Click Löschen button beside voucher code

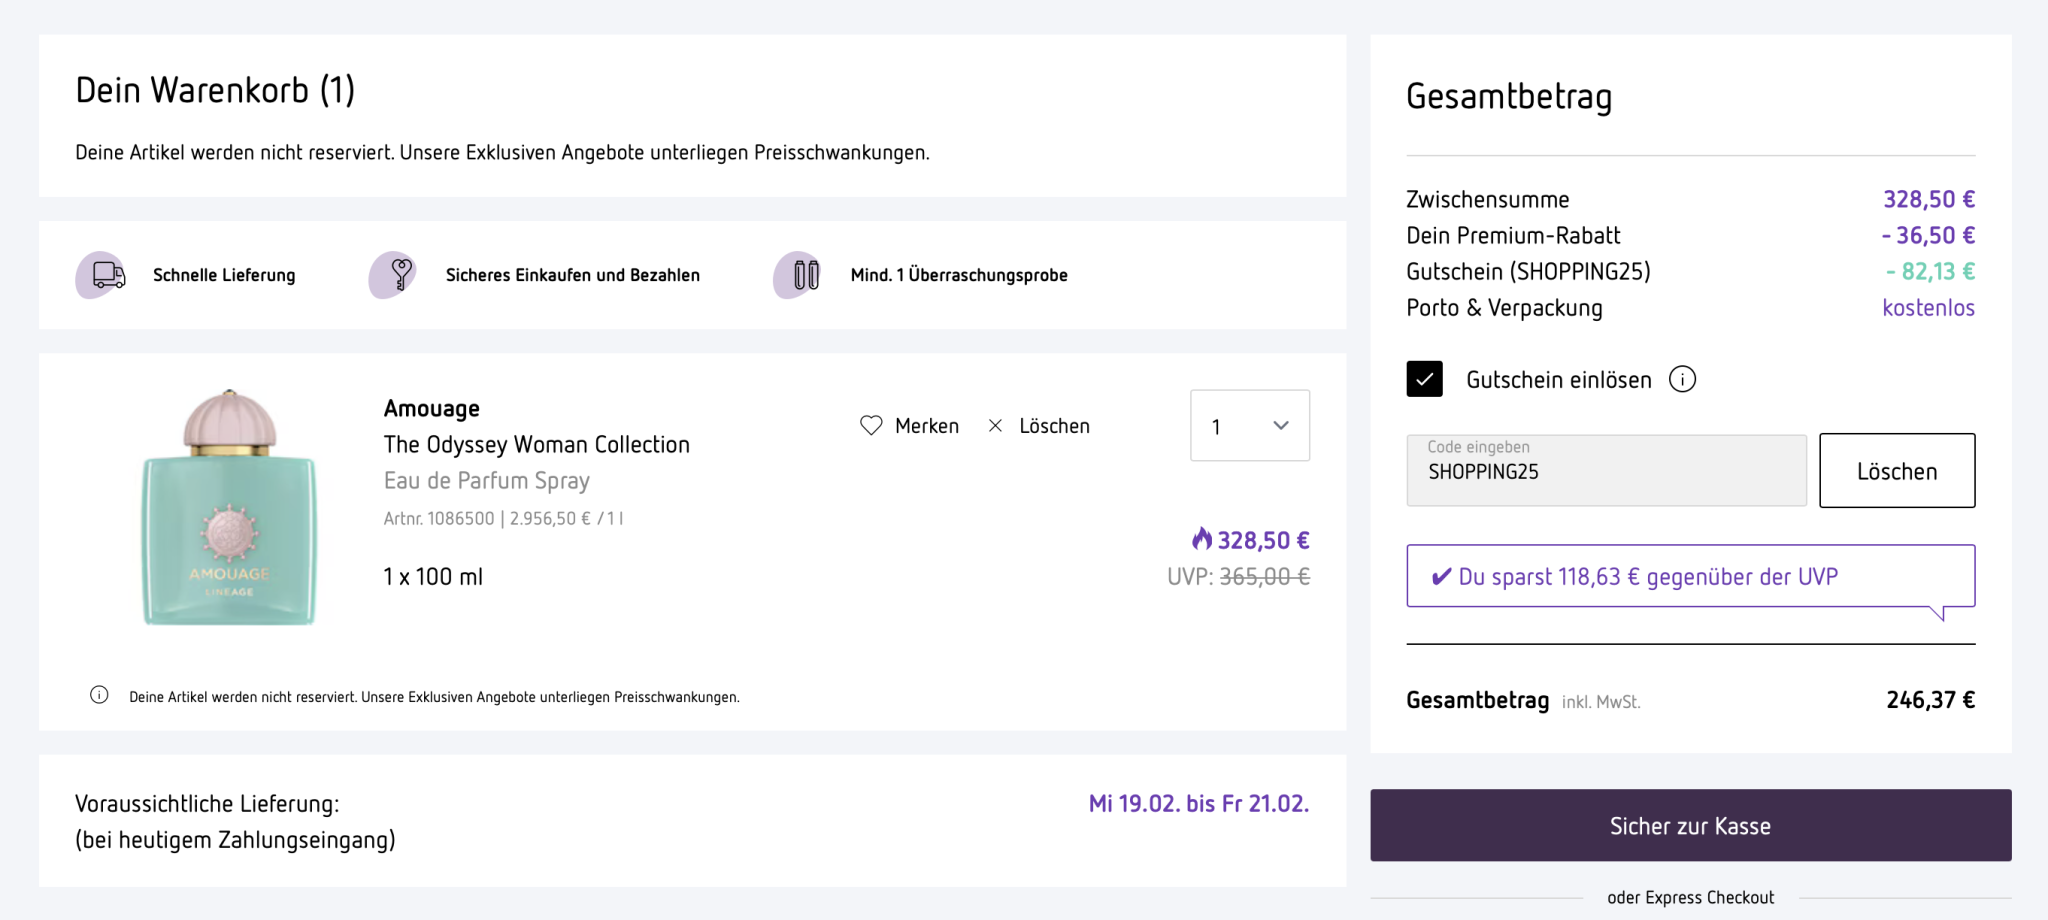(x=1896, y=471)
